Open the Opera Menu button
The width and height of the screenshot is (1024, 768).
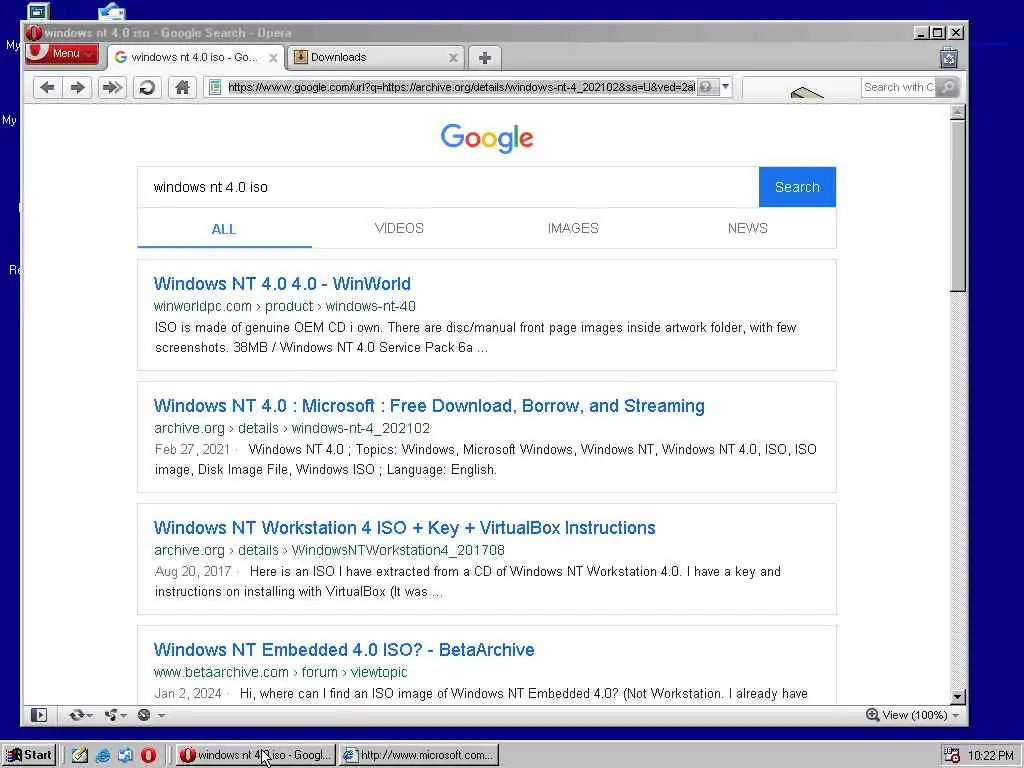[62, 54]
